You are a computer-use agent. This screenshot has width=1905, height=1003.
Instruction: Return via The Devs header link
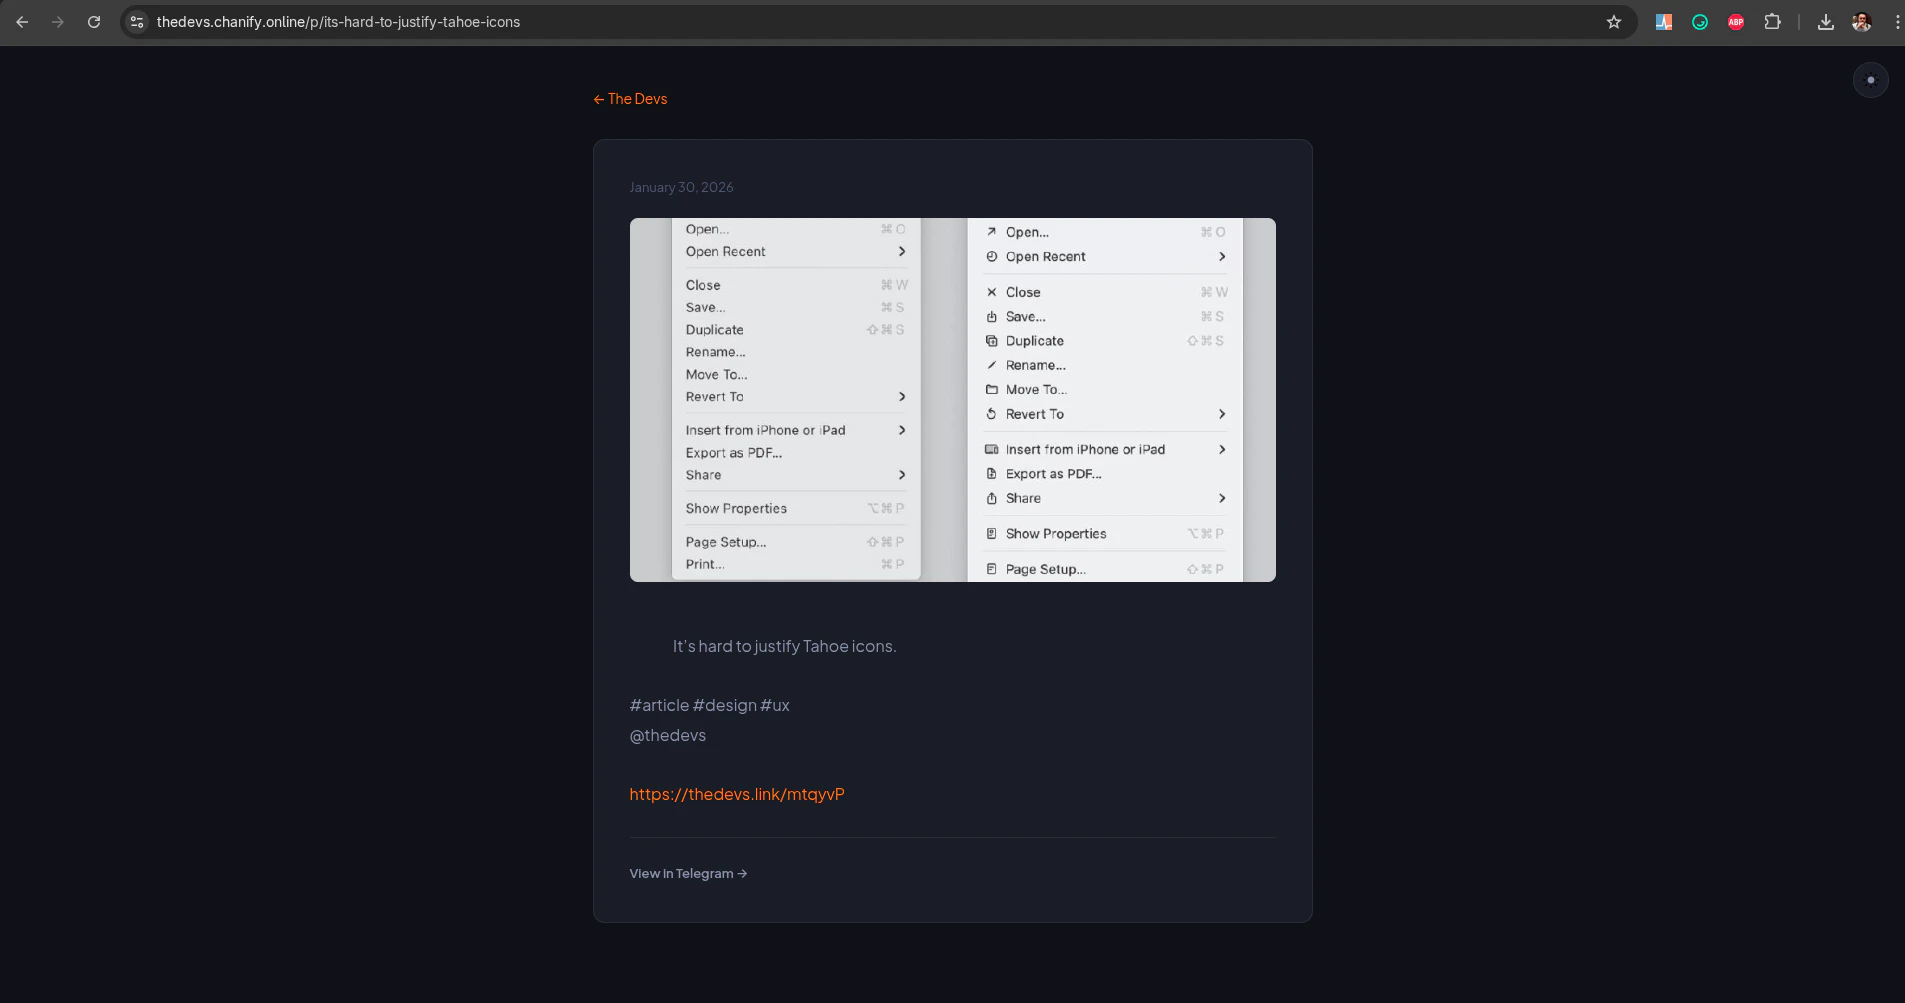pos(629,98)
